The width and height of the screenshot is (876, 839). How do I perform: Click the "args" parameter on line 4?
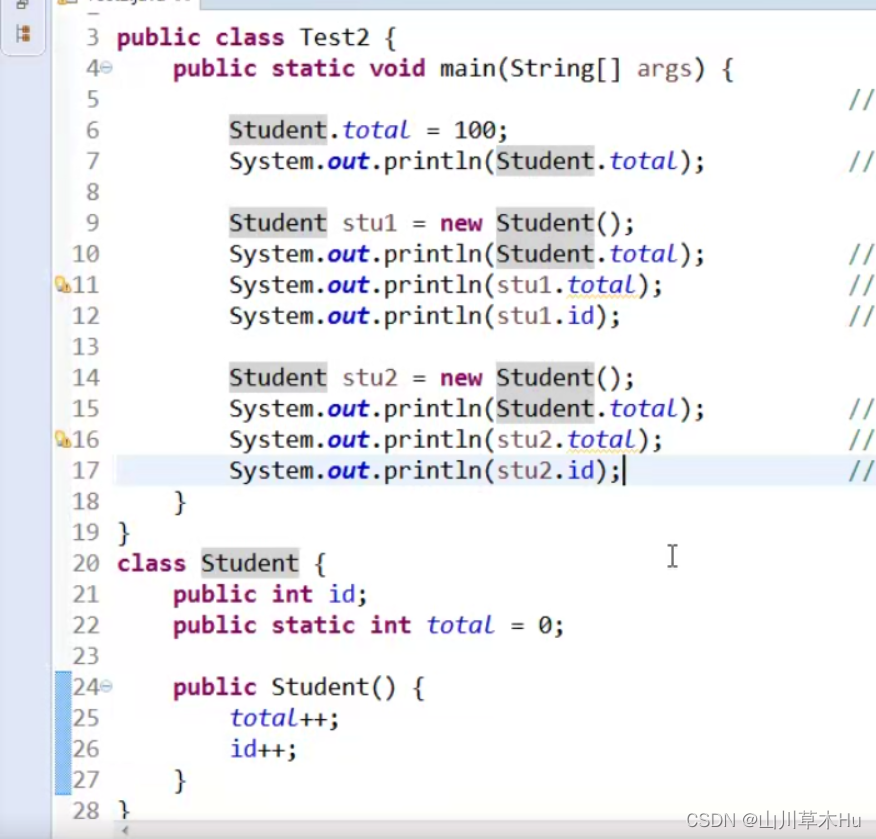664,70
